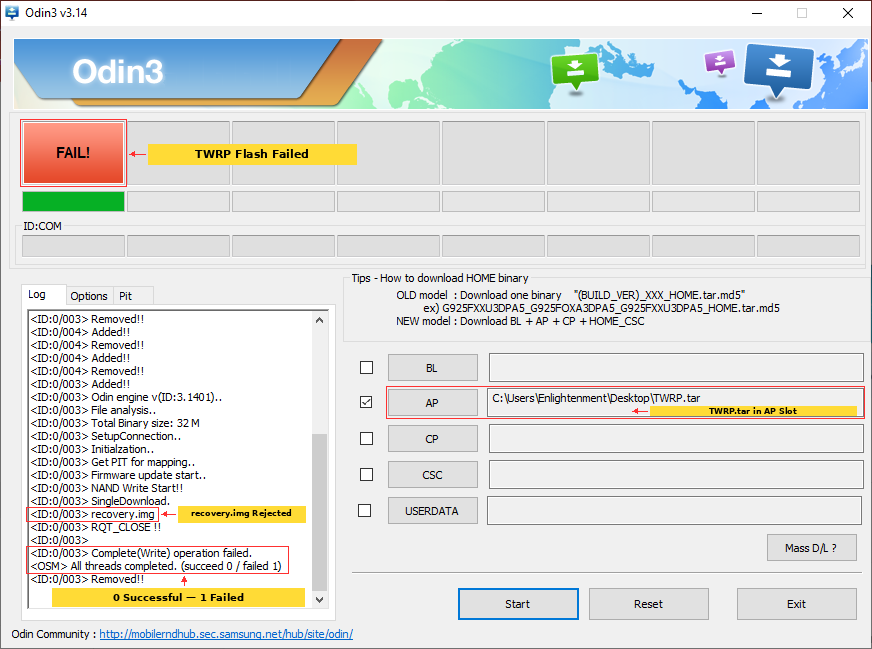Enable the BL checkbox
Viewport: 872px width, 649px height.
pos(366,368)
